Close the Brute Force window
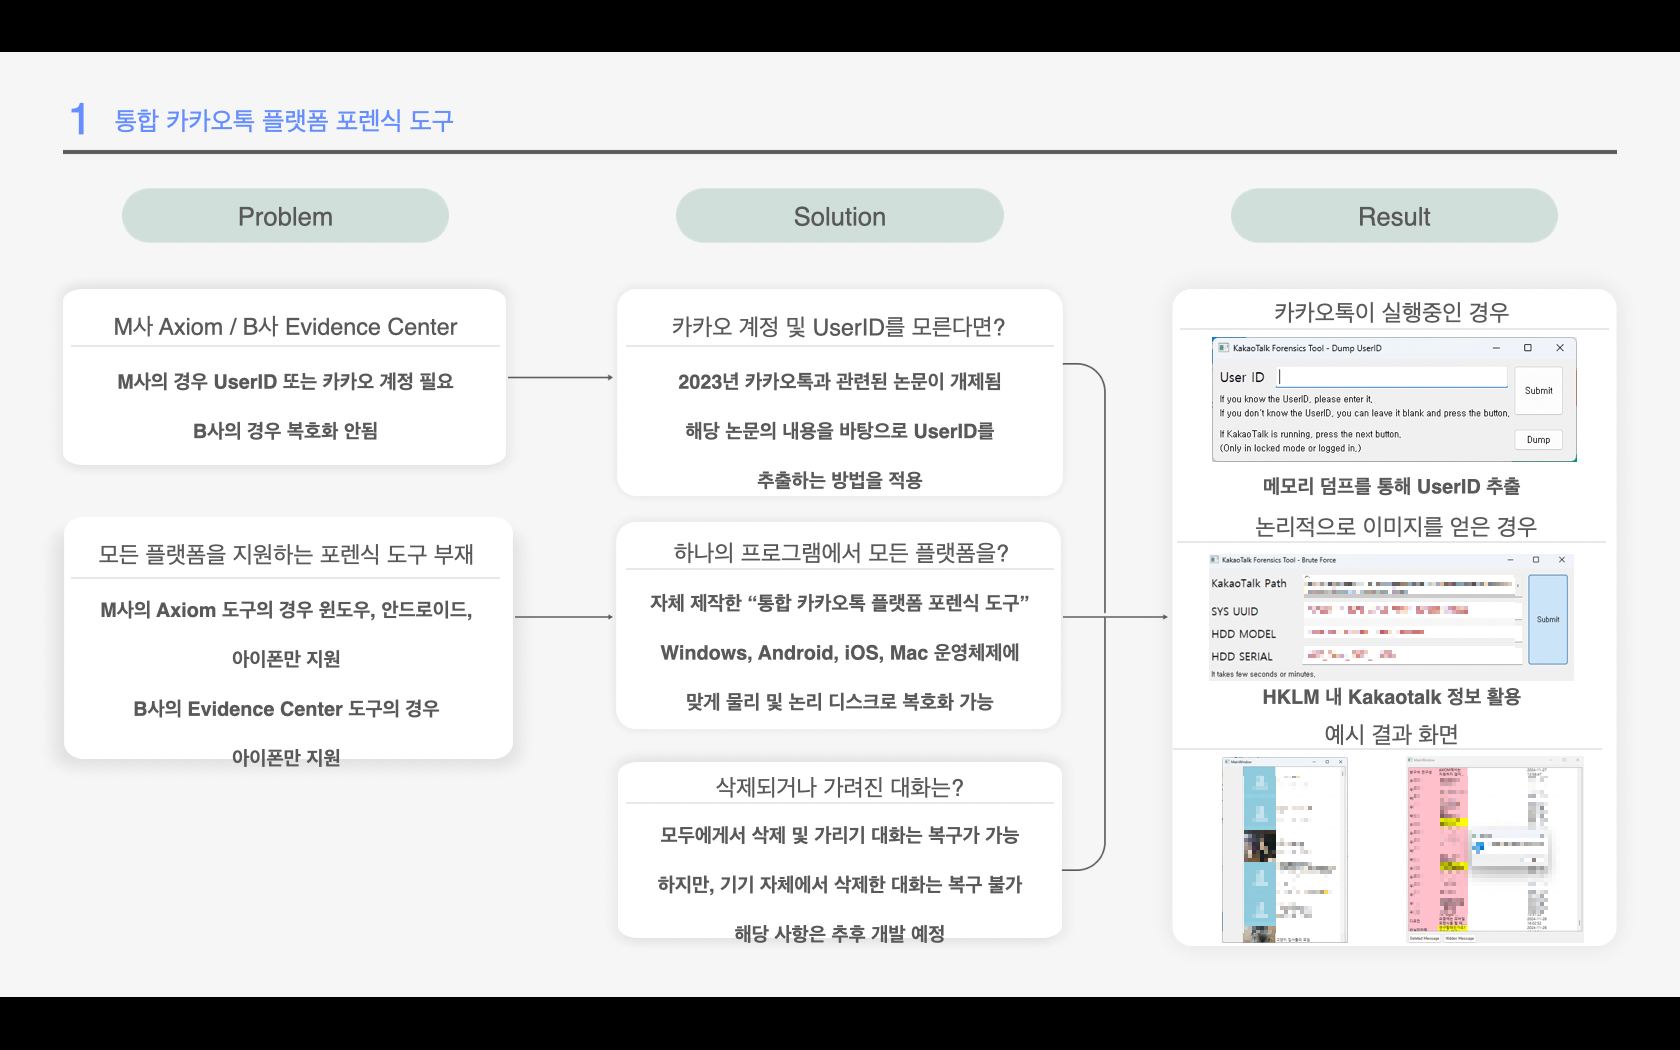This screenshot has width=1680, height=1050. click(1562, 560)
